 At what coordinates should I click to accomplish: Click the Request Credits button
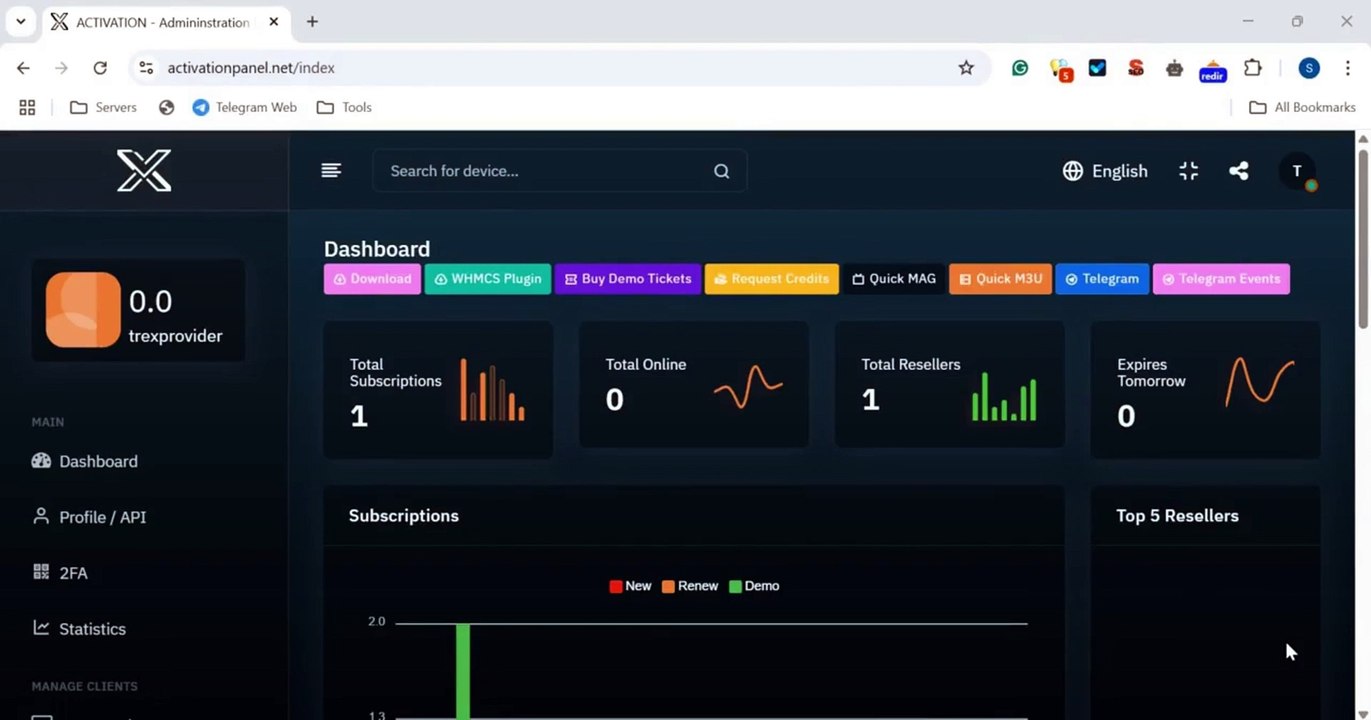pos(771,279)
